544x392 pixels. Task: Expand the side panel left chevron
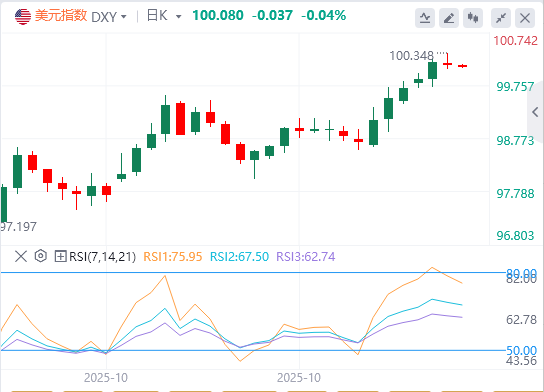535,112
